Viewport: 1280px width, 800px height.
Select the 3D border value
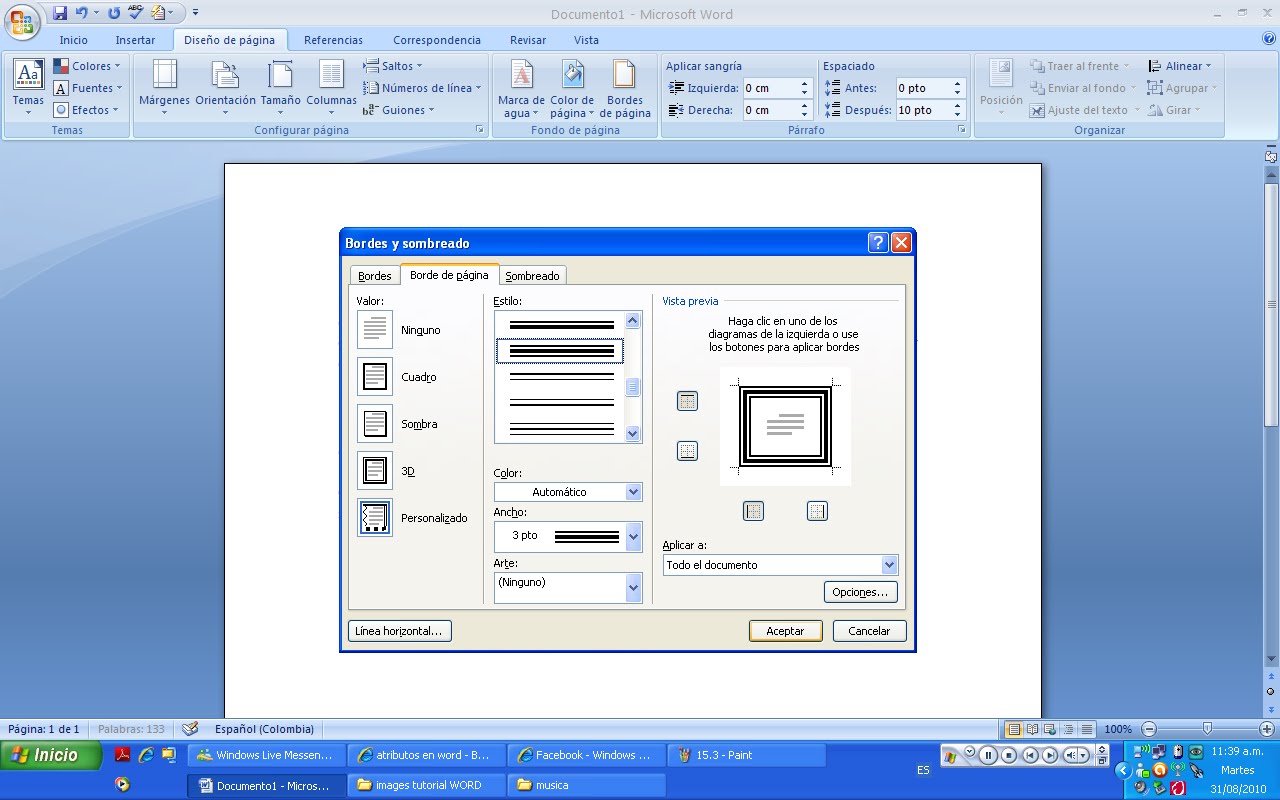click(374, 470)
